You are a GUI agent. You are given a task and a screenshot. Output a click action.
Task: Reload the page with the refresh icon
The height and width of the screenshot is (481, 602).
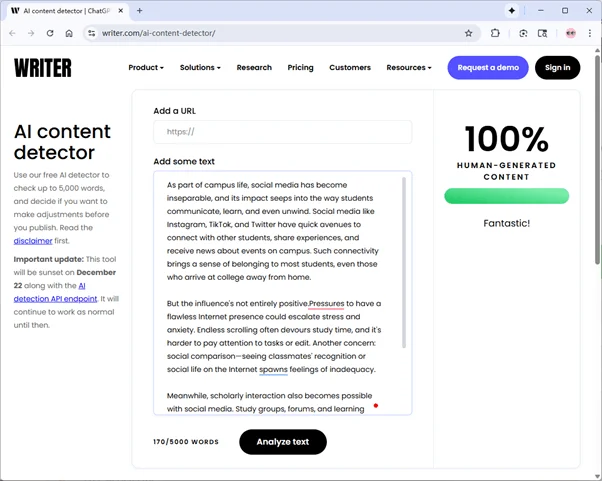(50, 33)
